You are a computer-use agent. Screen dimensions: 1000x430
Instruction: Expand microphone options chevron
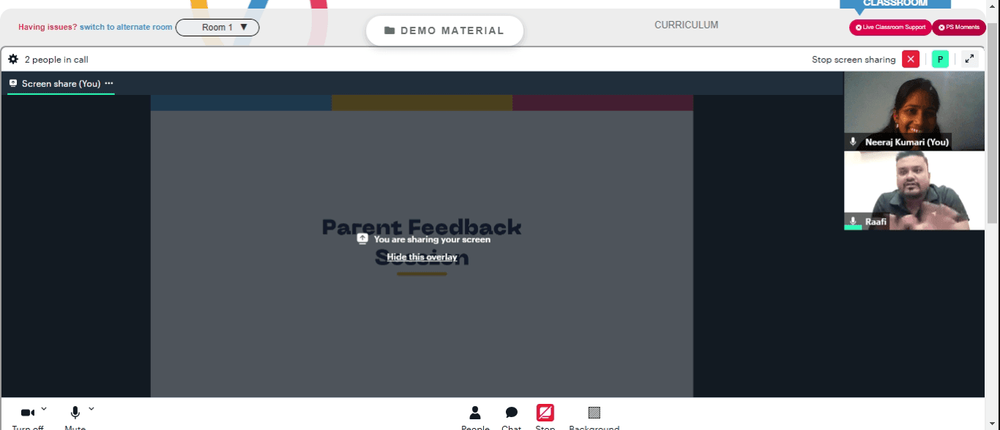(91, 408)
